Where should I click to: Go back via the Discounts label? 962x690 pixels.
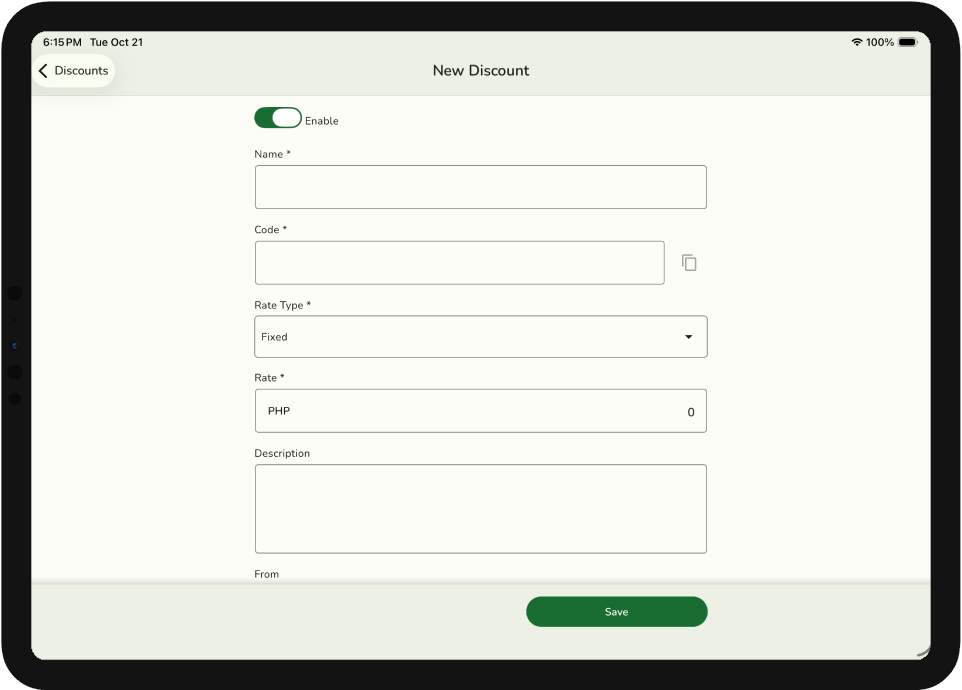pos(81,71)
